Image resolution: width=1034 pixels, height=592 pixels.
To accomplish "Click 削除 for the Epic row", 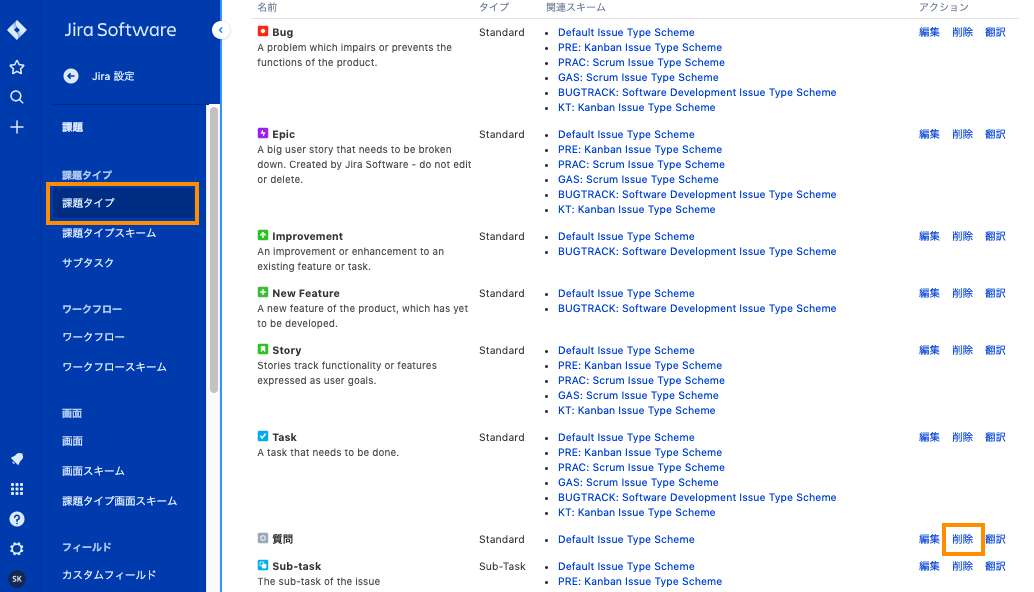I will pos(962,134).
